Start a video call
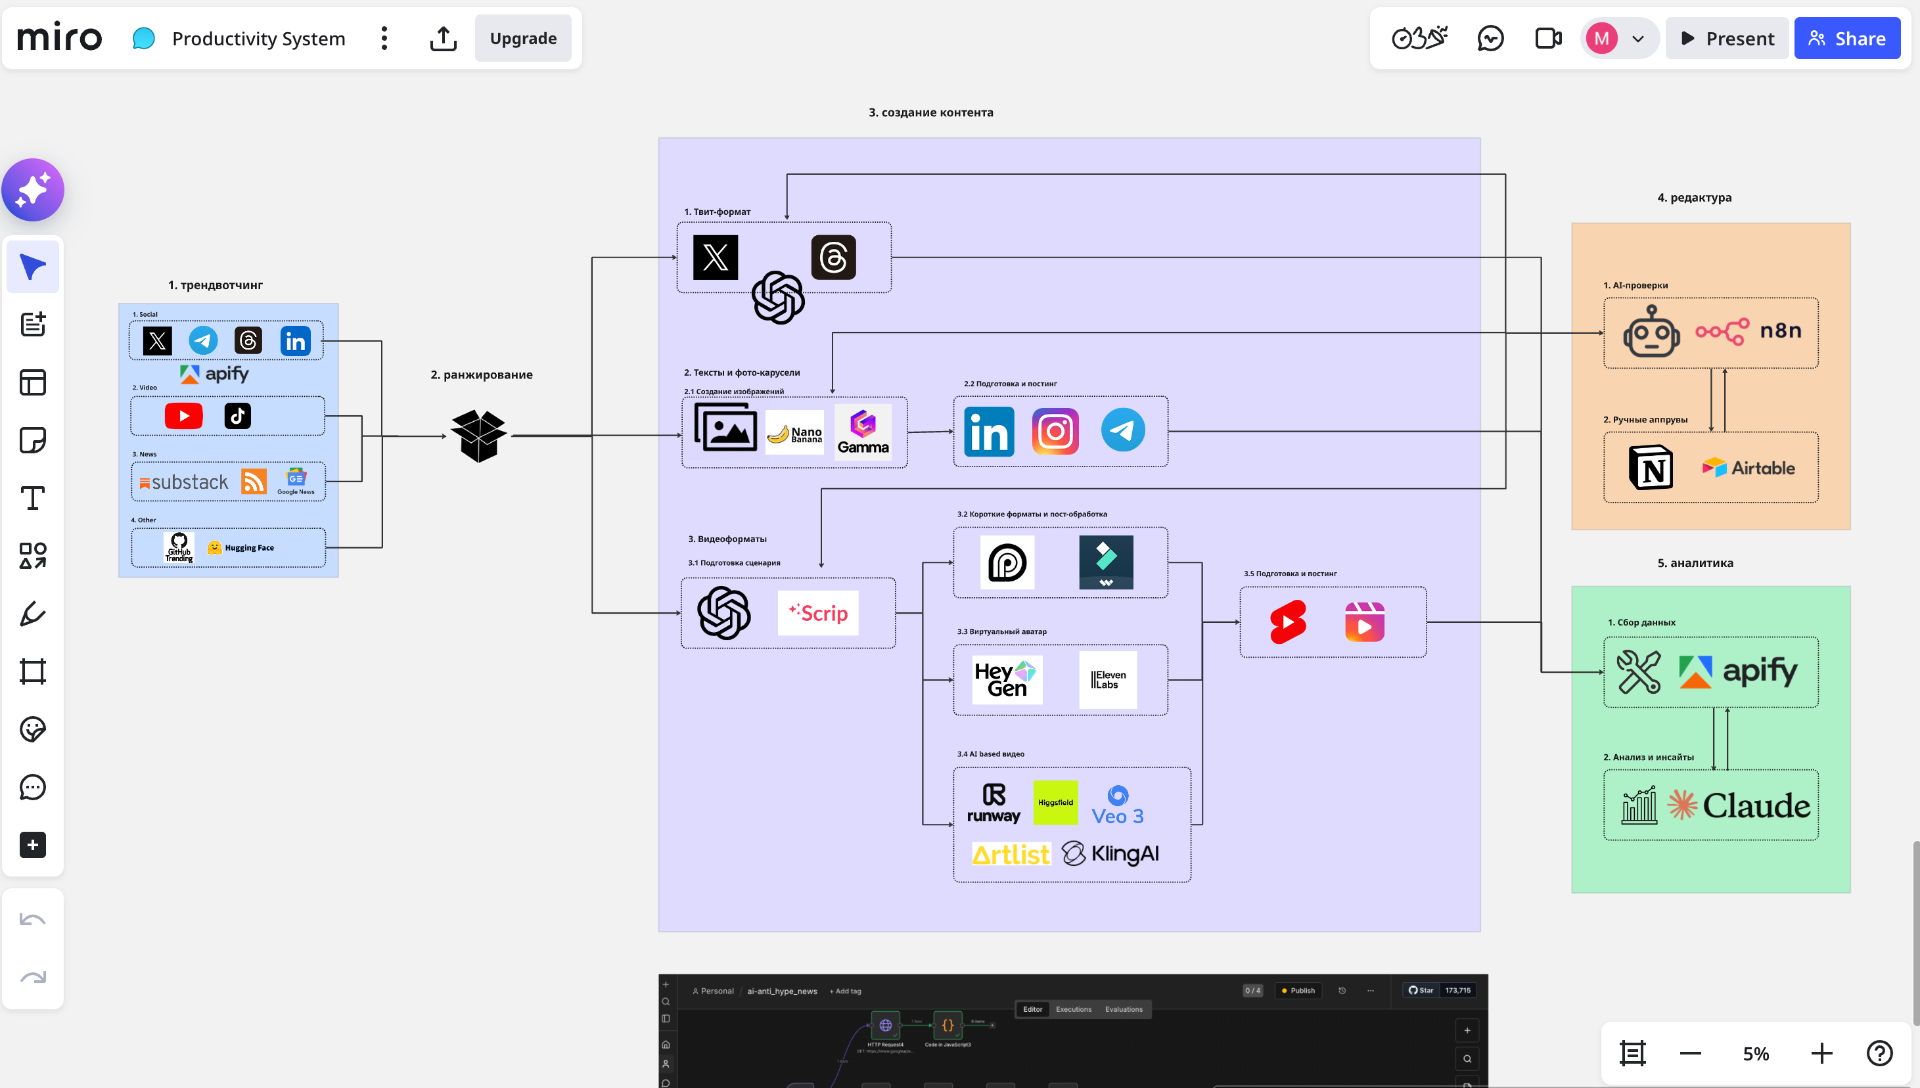 coord(1548,39)
